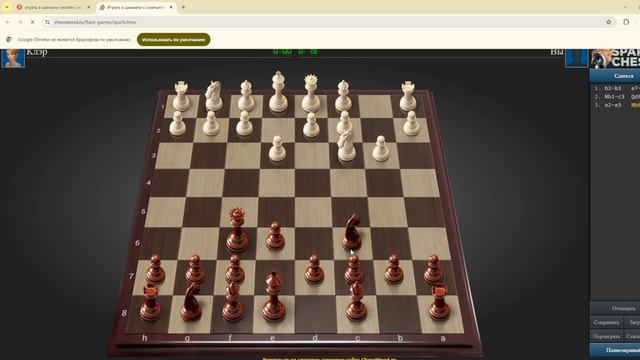This screenshot has height=360, width=640.
Task: Save game with 'Сохранить' button
Action: click(606, 322)
